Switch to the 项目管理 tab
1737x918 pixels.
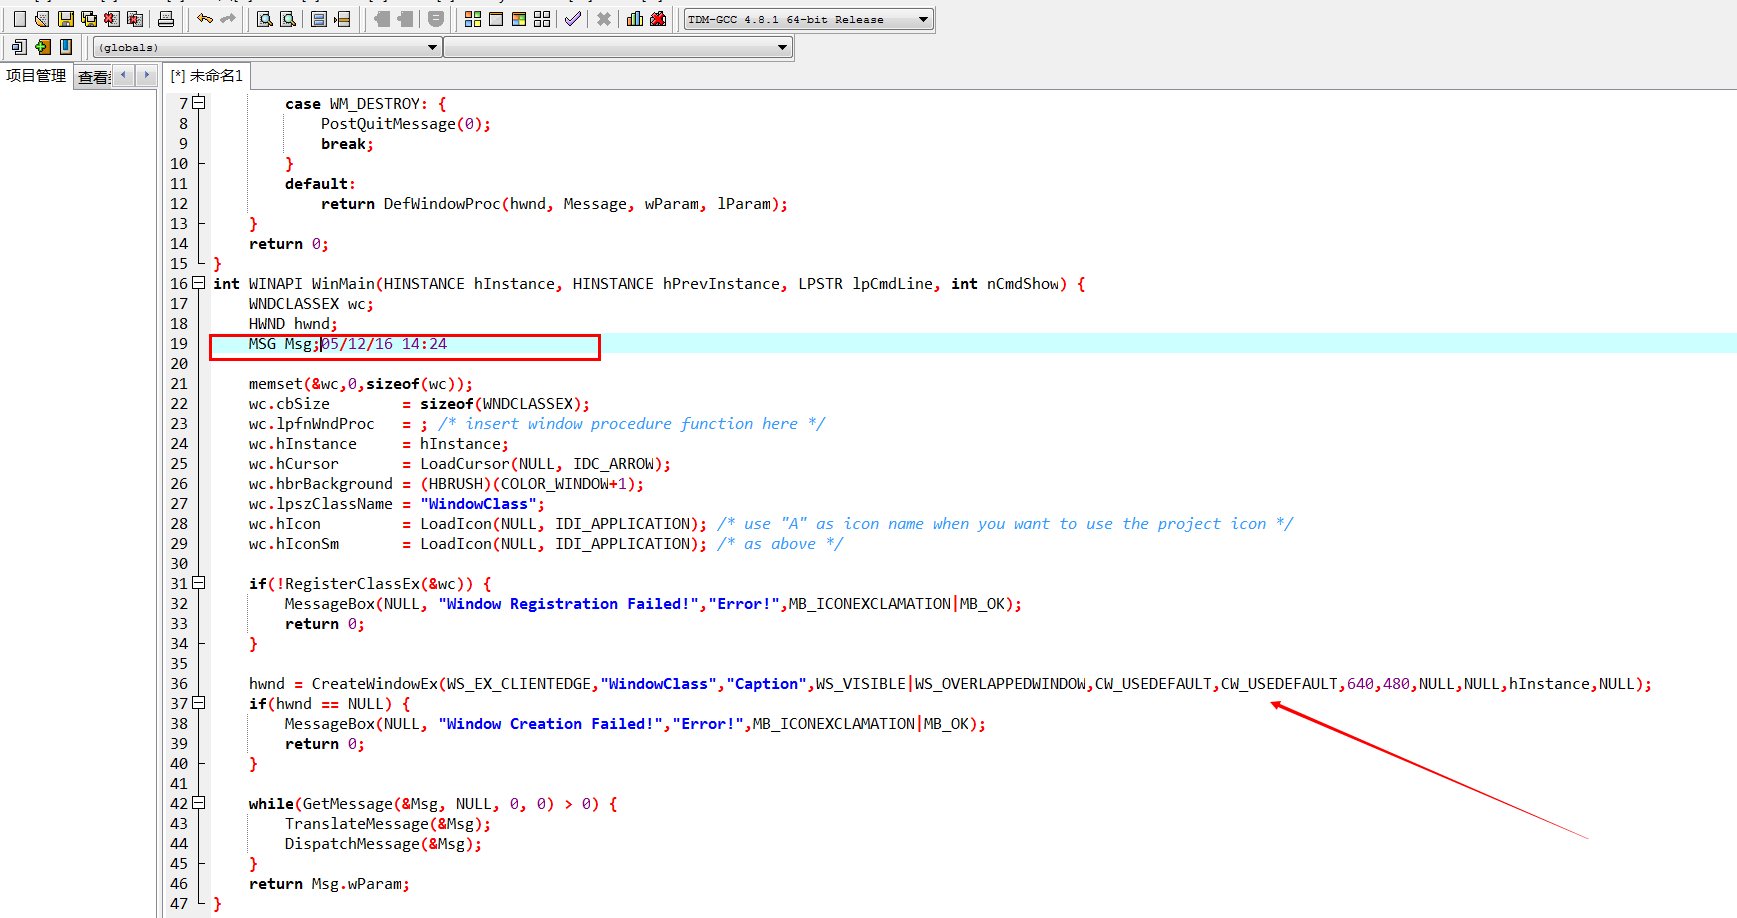36,76
